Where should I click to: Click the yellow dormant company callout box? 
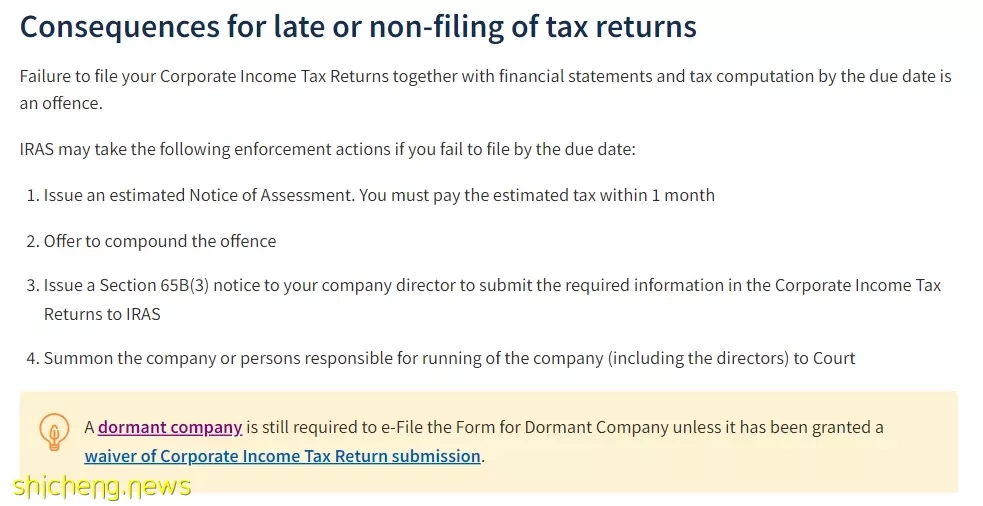tap(488, 442)
